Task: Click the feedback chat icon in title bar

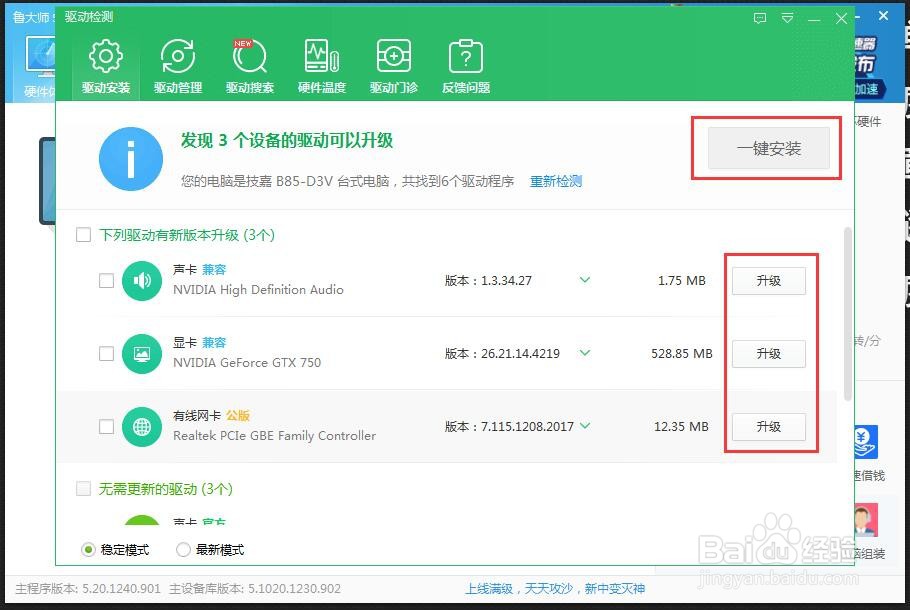Action: (760, 19)
